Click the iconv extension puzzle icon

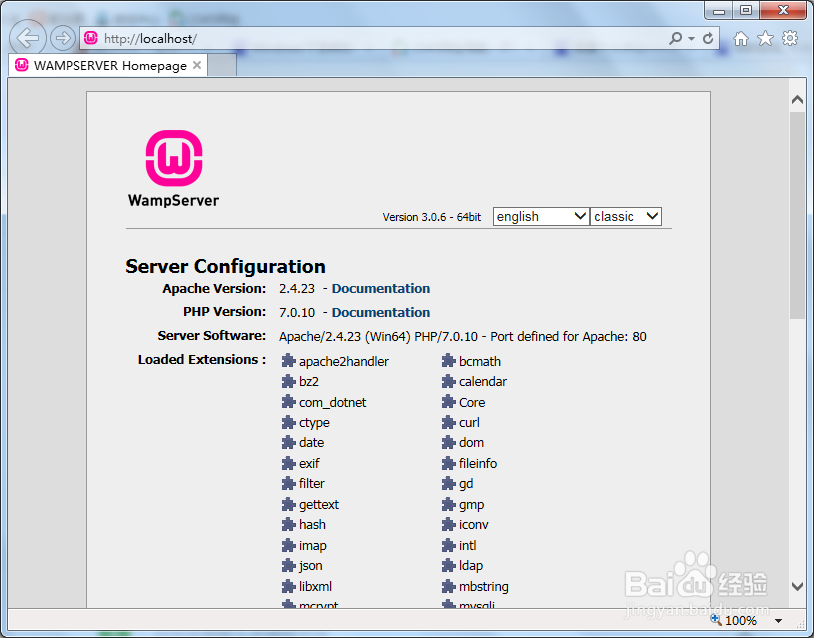(449, 525)
